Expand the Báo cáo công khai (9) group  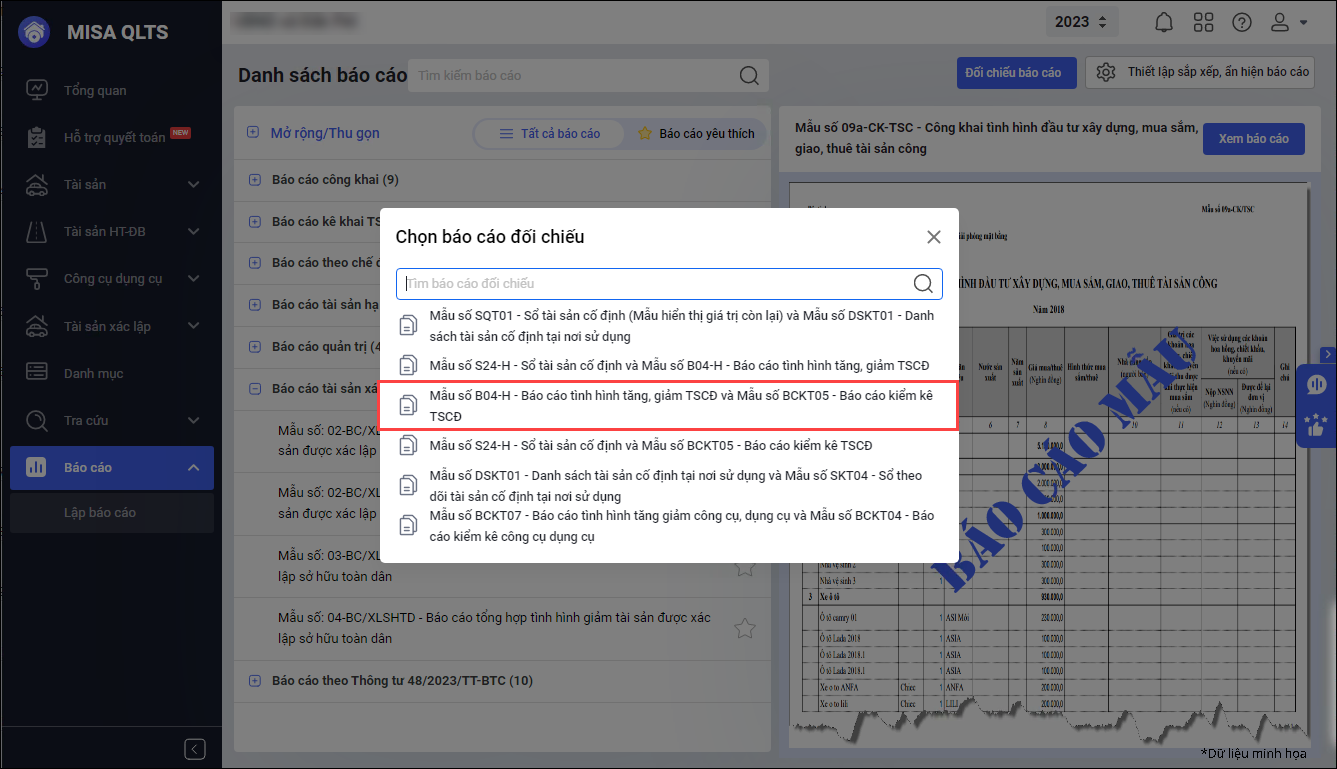point(254,180)
